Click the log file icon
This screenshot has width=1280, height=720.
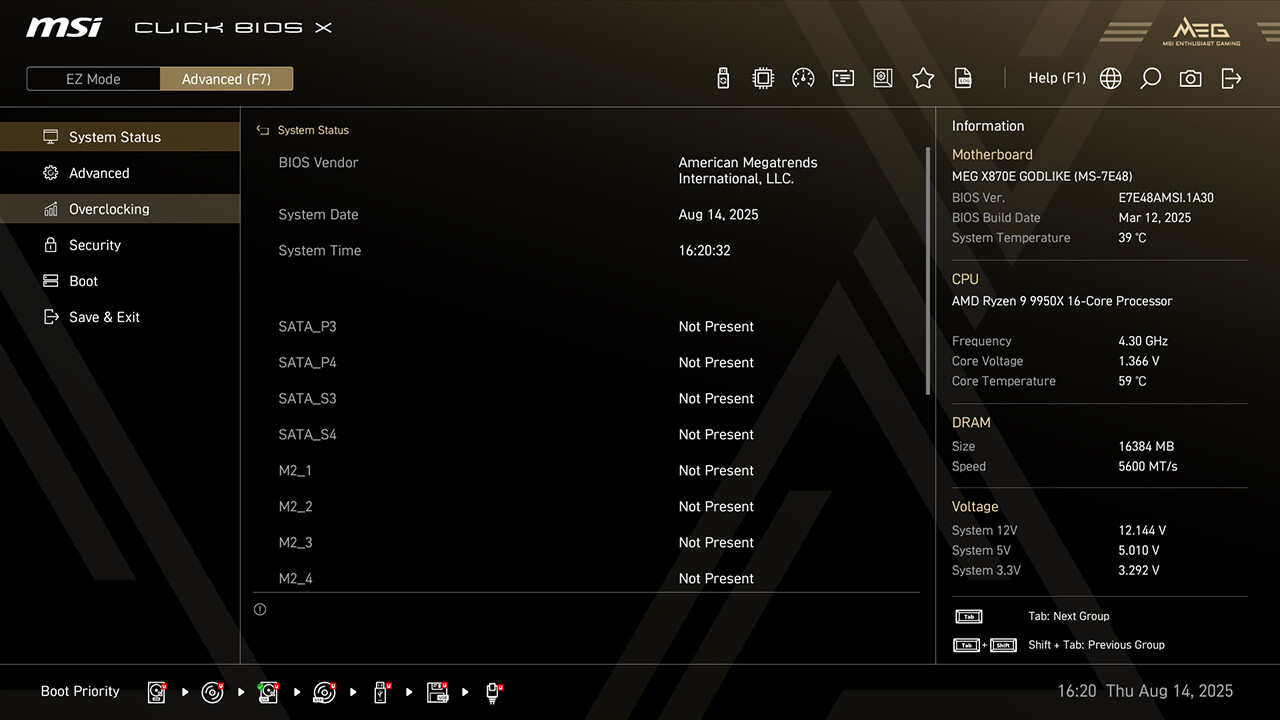(963, 78)
